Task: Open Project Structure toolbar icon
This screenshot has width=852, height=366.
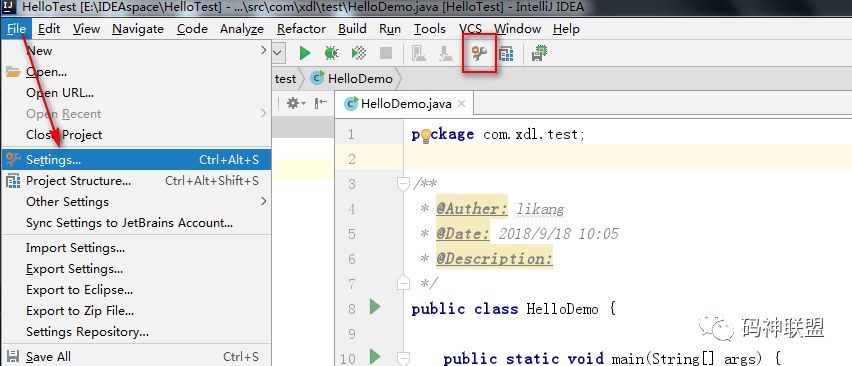Action: click(x=506, y=53)
